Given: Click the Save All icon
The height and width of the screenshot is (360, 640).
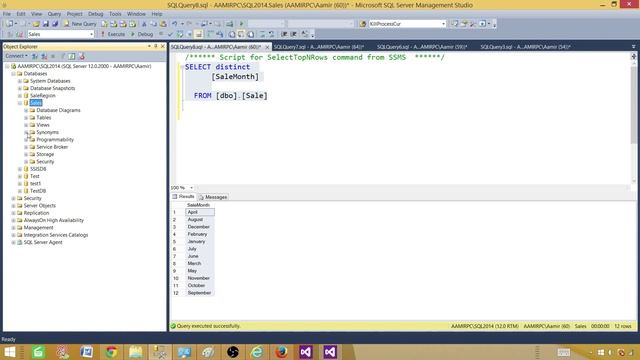Looking at the screenshot, I should 55,24.
